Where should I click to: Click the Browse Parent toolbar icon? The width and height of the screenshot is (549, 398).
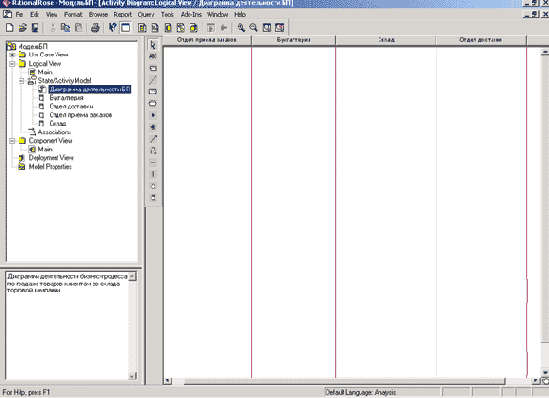point(211,28)
